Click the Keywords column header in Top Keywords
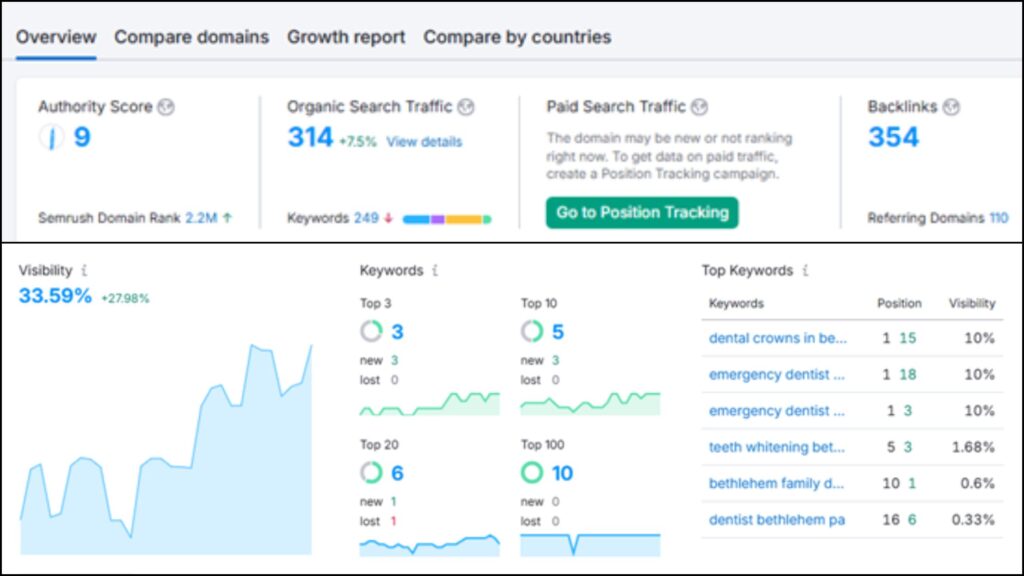 click(736, 304)
